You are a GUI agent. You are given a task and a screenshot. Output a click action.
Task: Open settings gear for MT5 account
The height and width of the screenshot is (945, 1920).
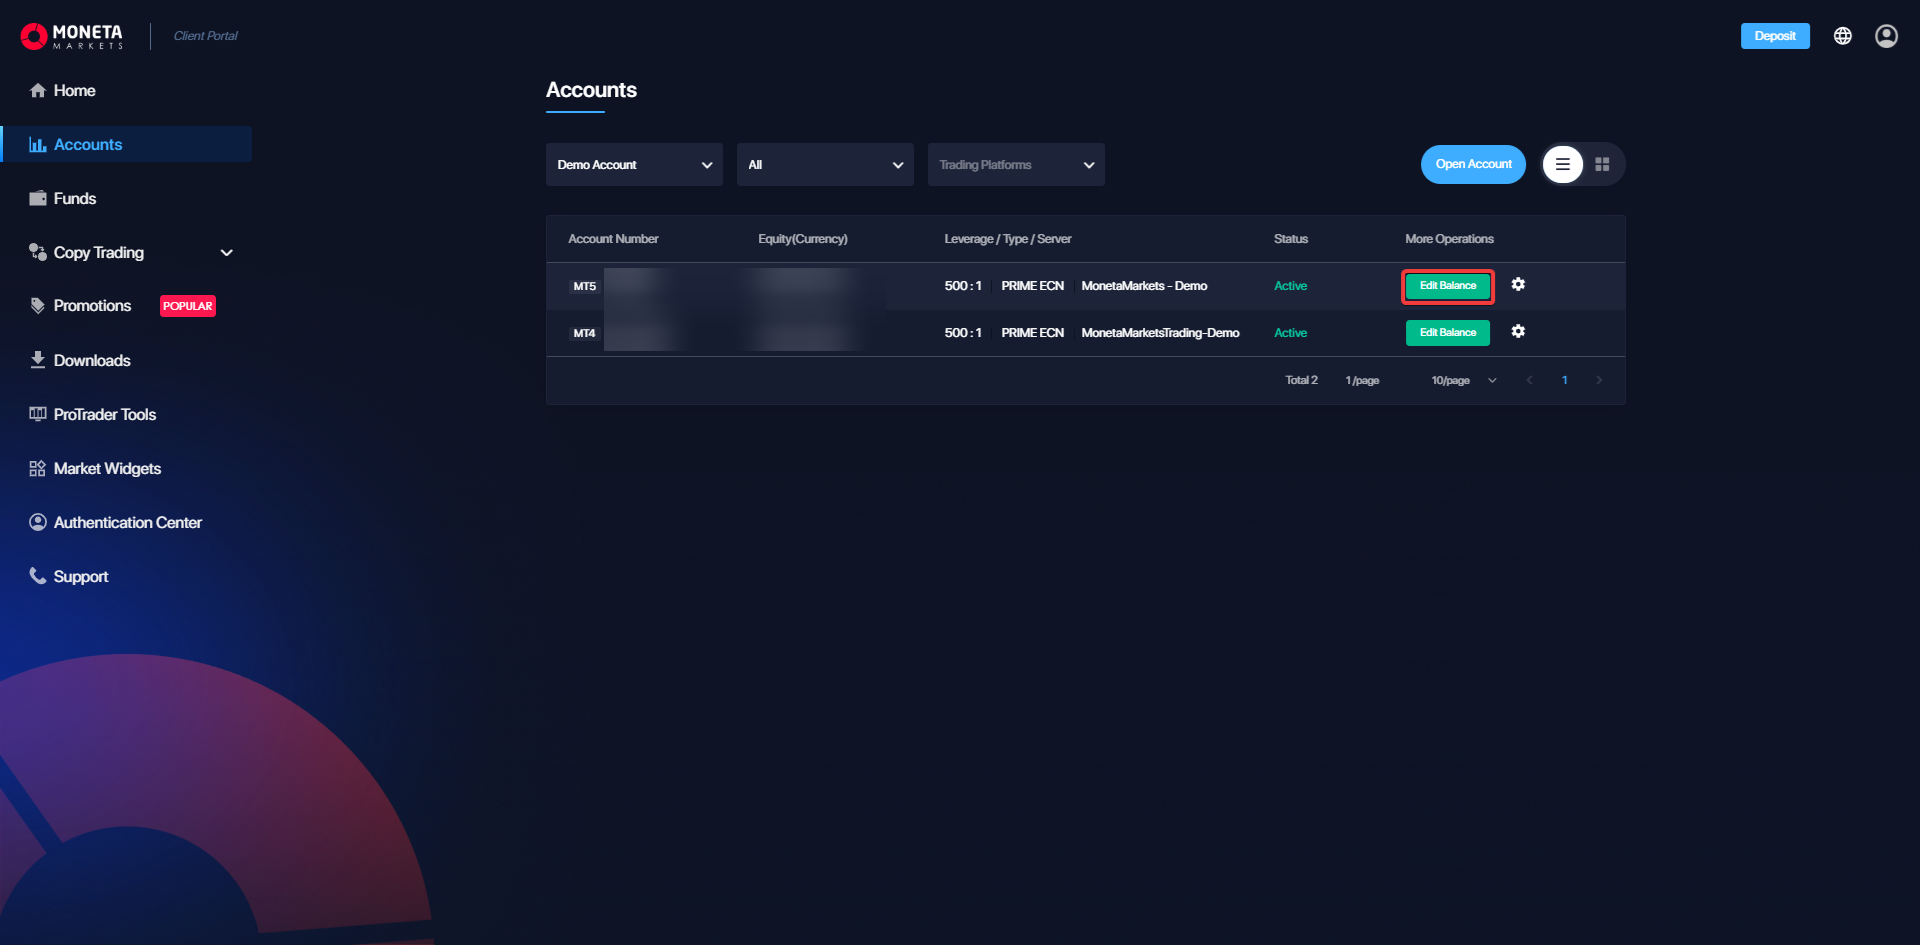tap(1518, 285)
